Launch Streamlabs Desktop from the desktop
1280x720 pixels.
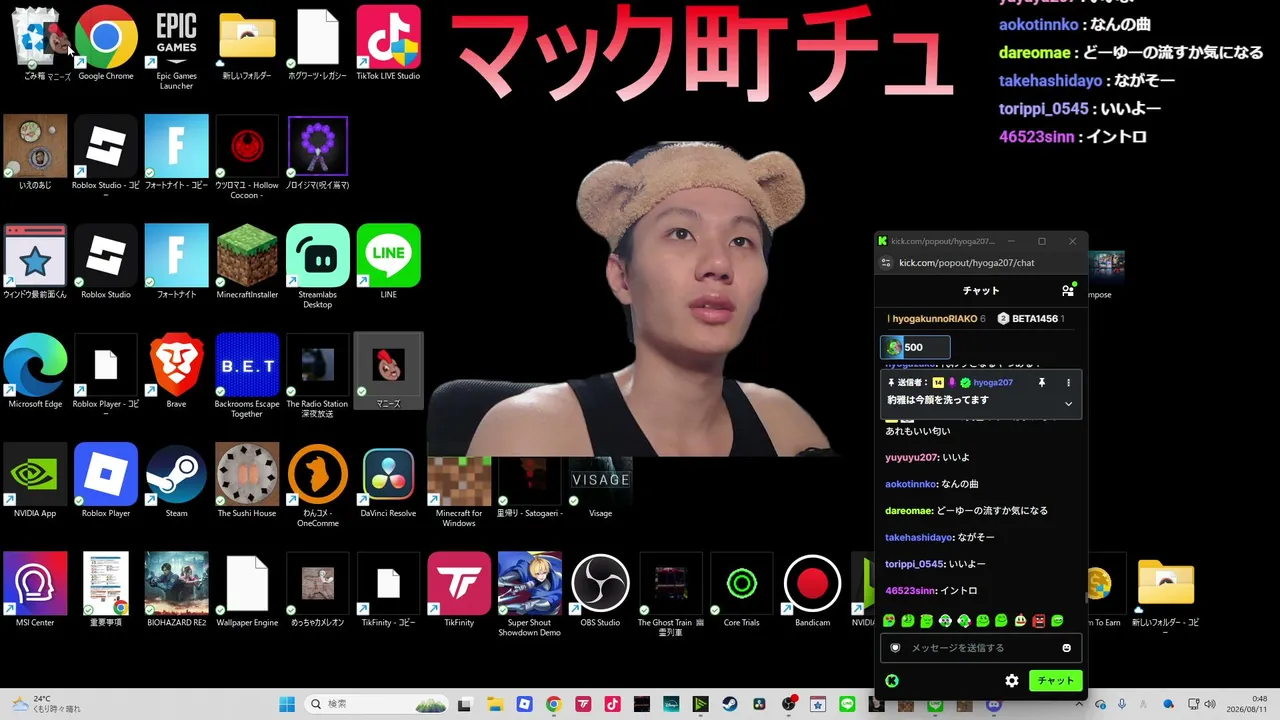pyautogui.click(x=318, y=265)
